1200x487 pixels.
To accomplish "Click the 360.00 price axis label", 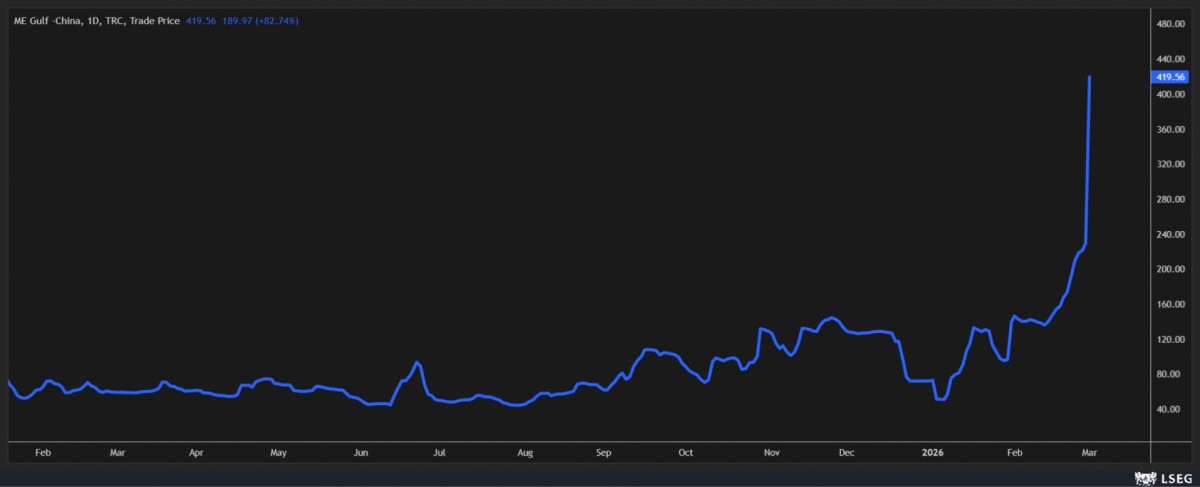I will (x=1170, y=129).
